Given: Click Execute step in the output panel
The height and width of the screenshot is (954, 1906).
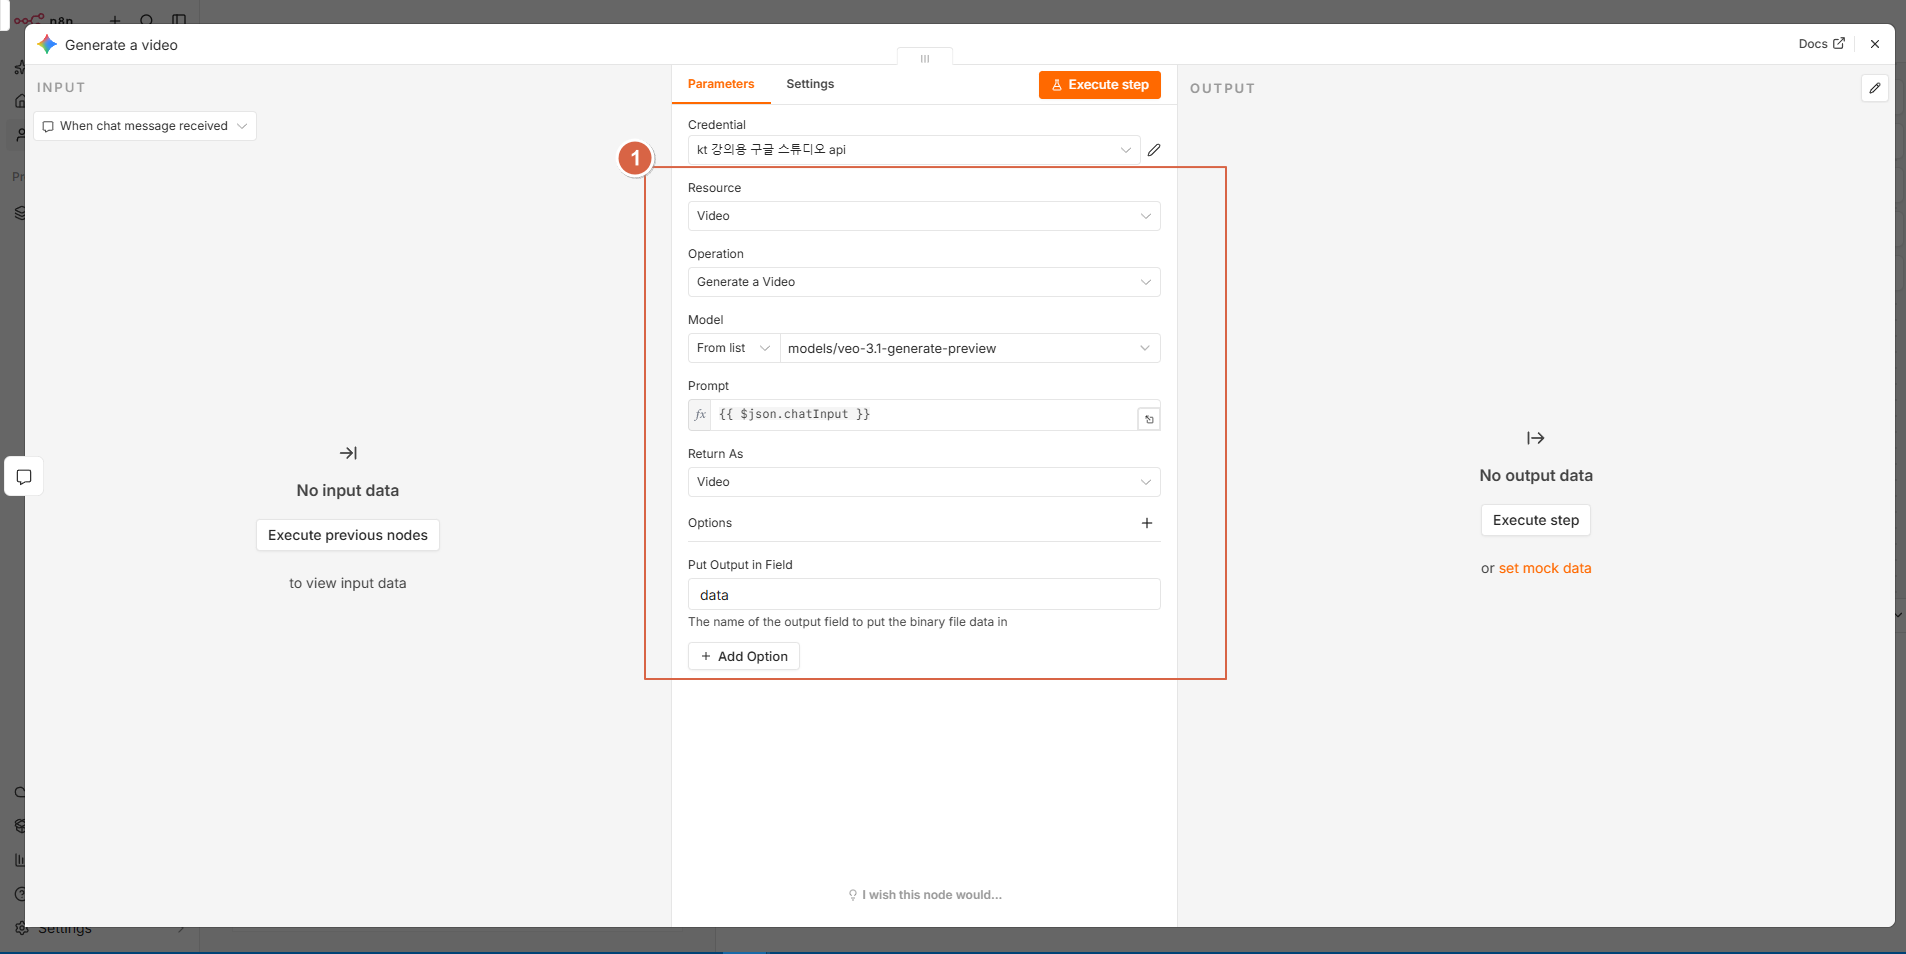Looking at the screenshot, I should point(1536,520).
